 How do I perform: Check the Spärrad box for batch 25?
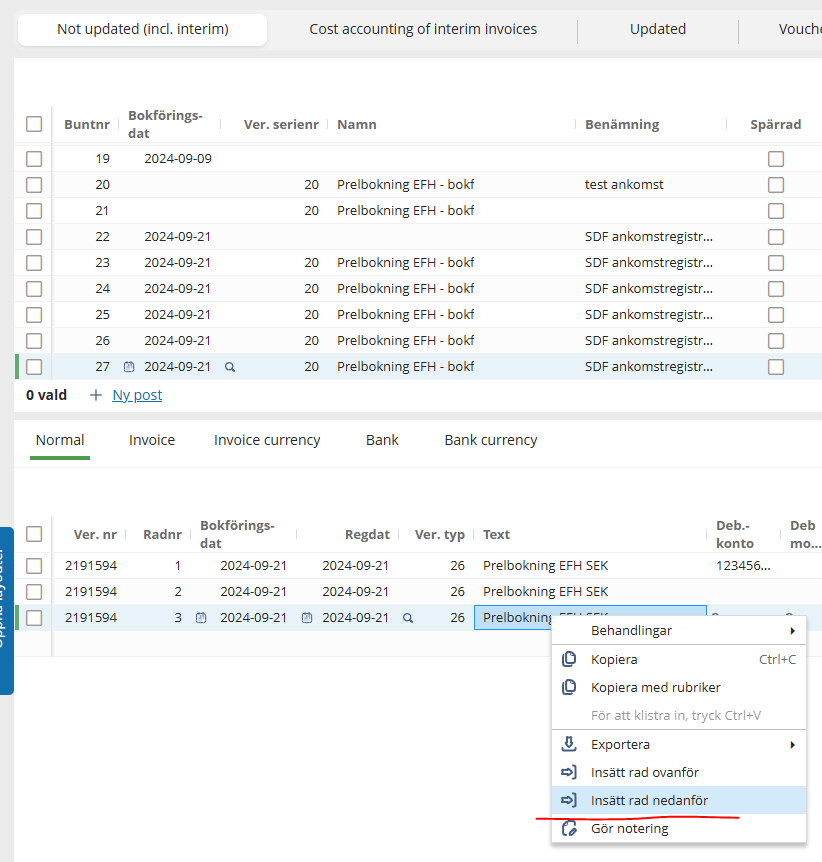tap(776, 315)
